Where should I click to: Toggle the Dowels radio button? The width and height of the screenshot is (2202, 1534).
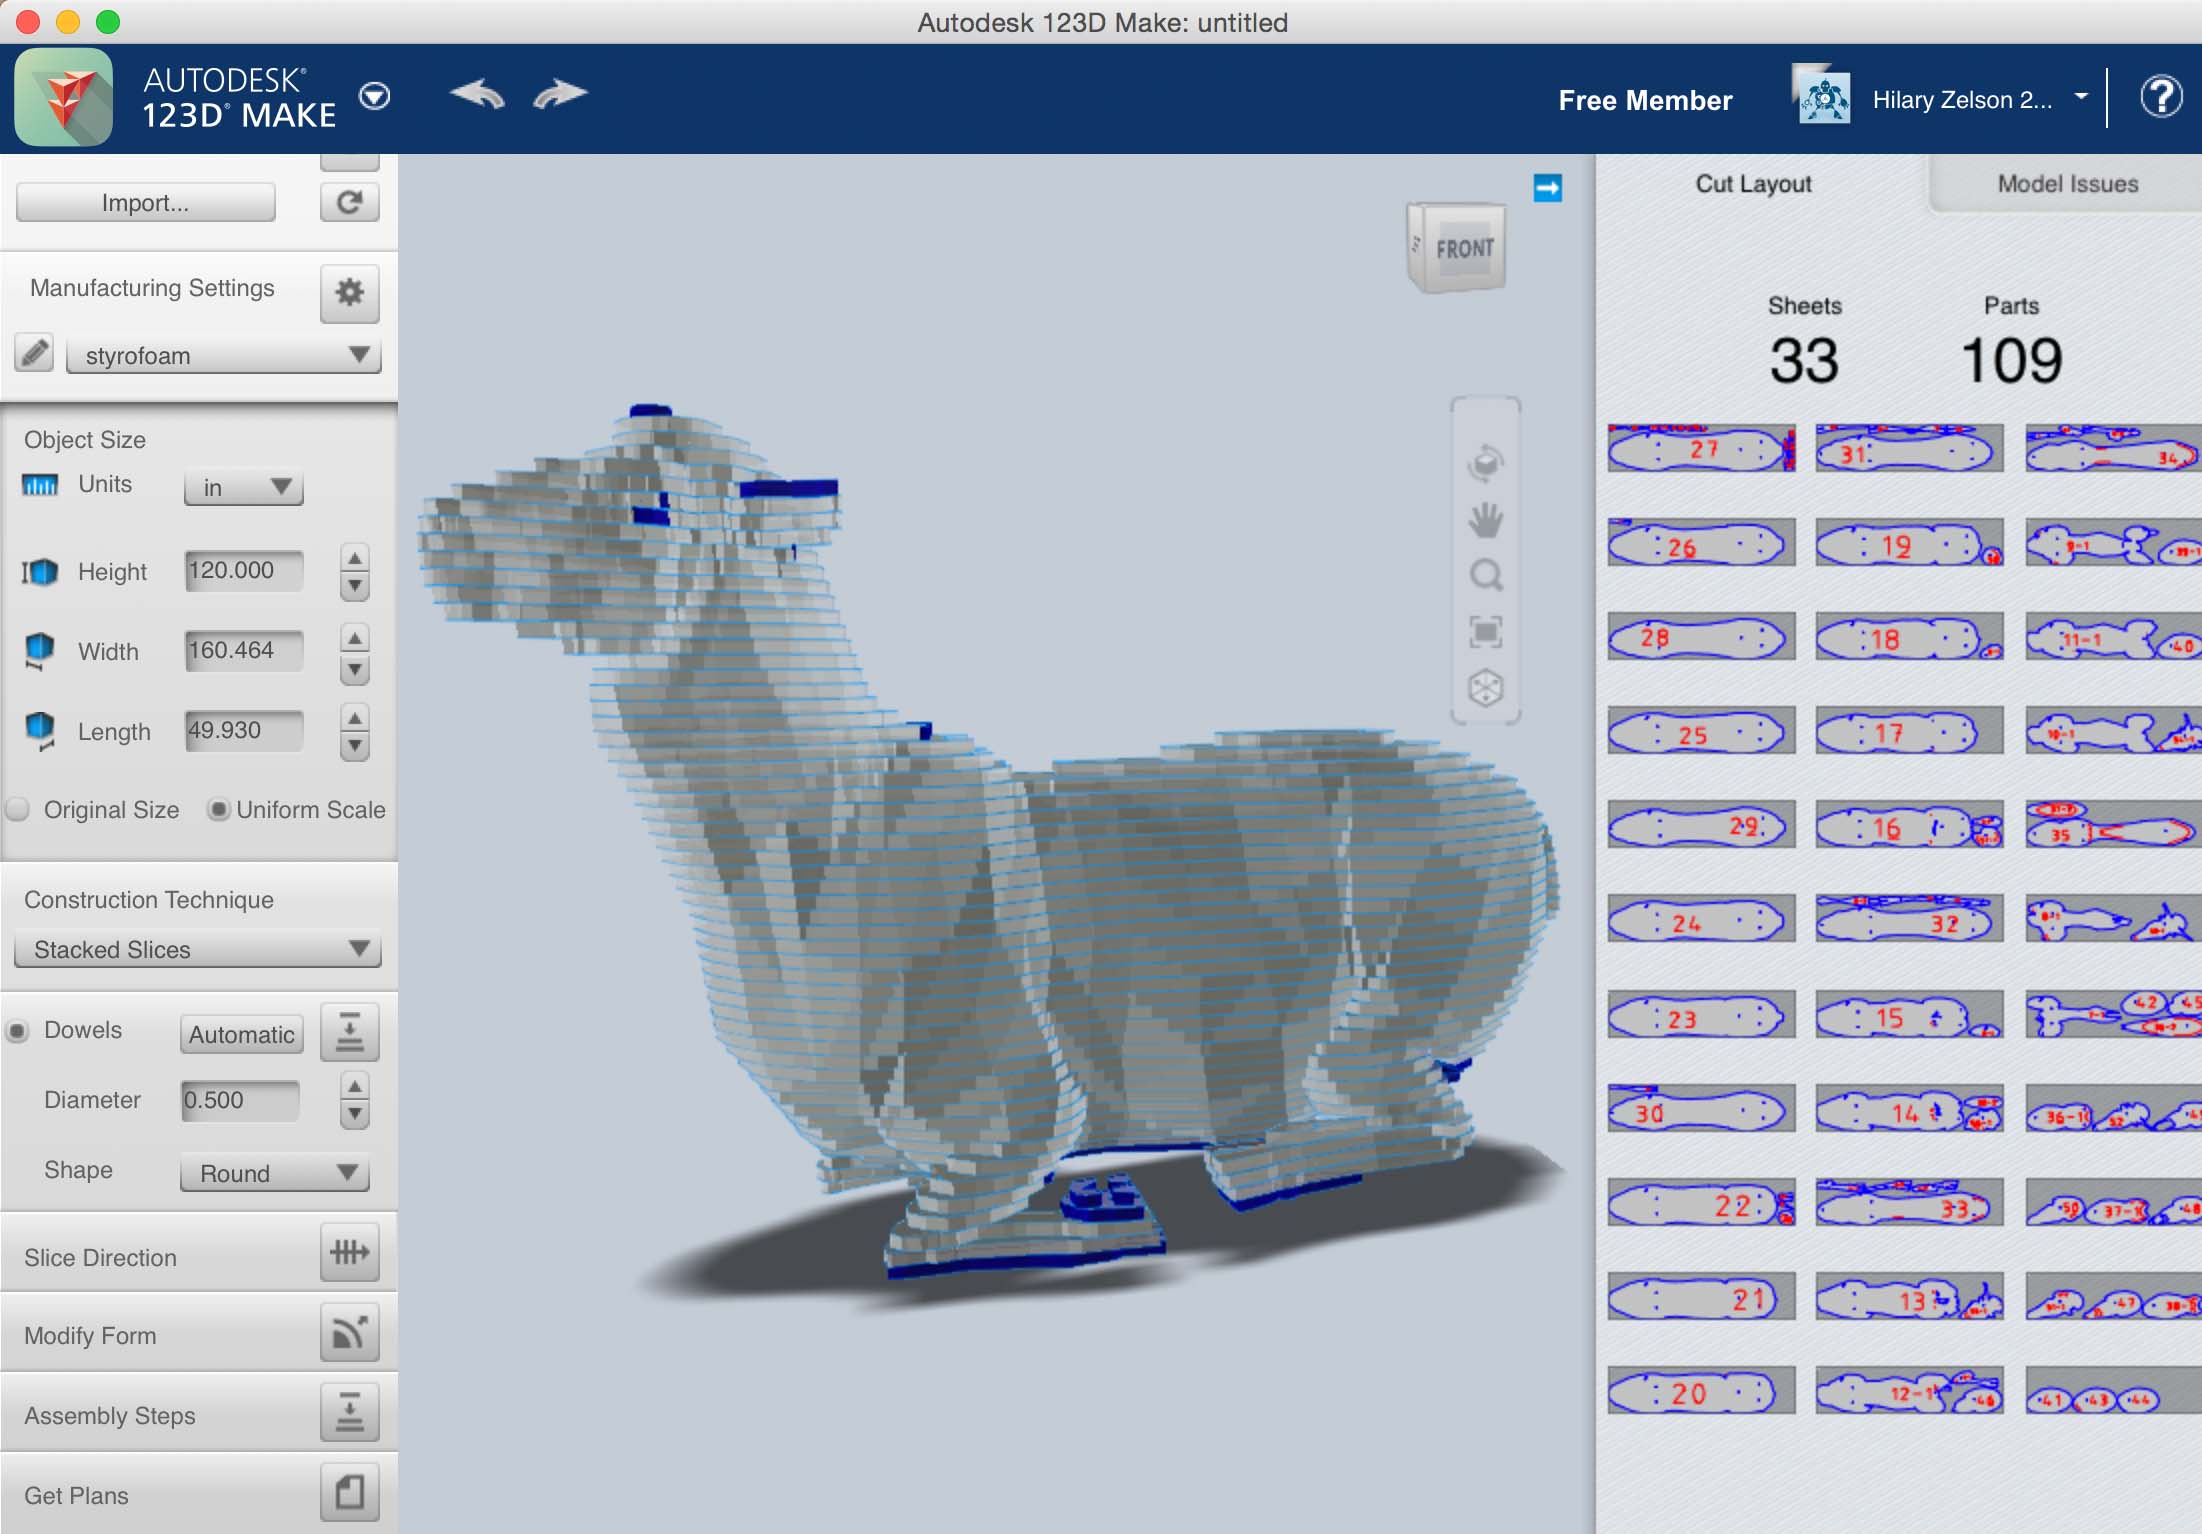pos(17,1030)
